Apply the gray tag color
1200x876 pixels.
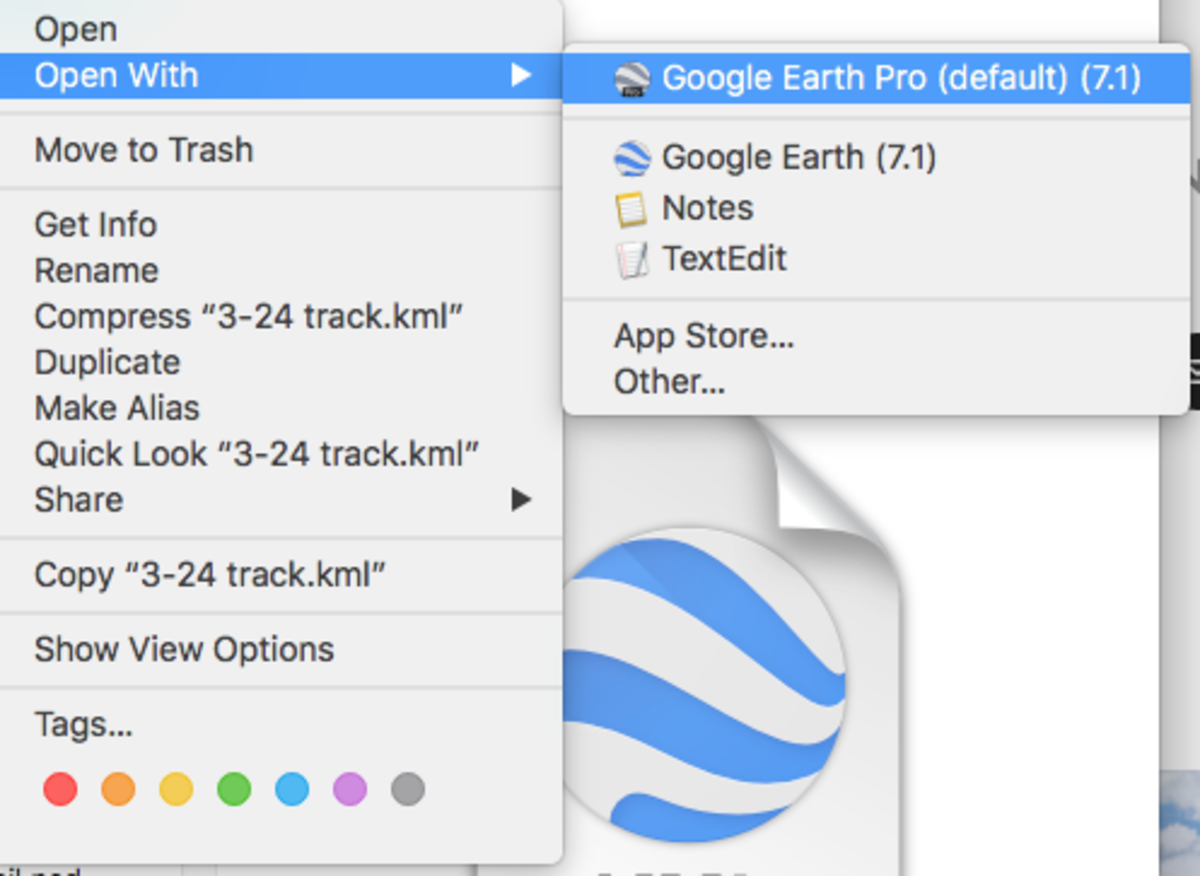[408, 789]
